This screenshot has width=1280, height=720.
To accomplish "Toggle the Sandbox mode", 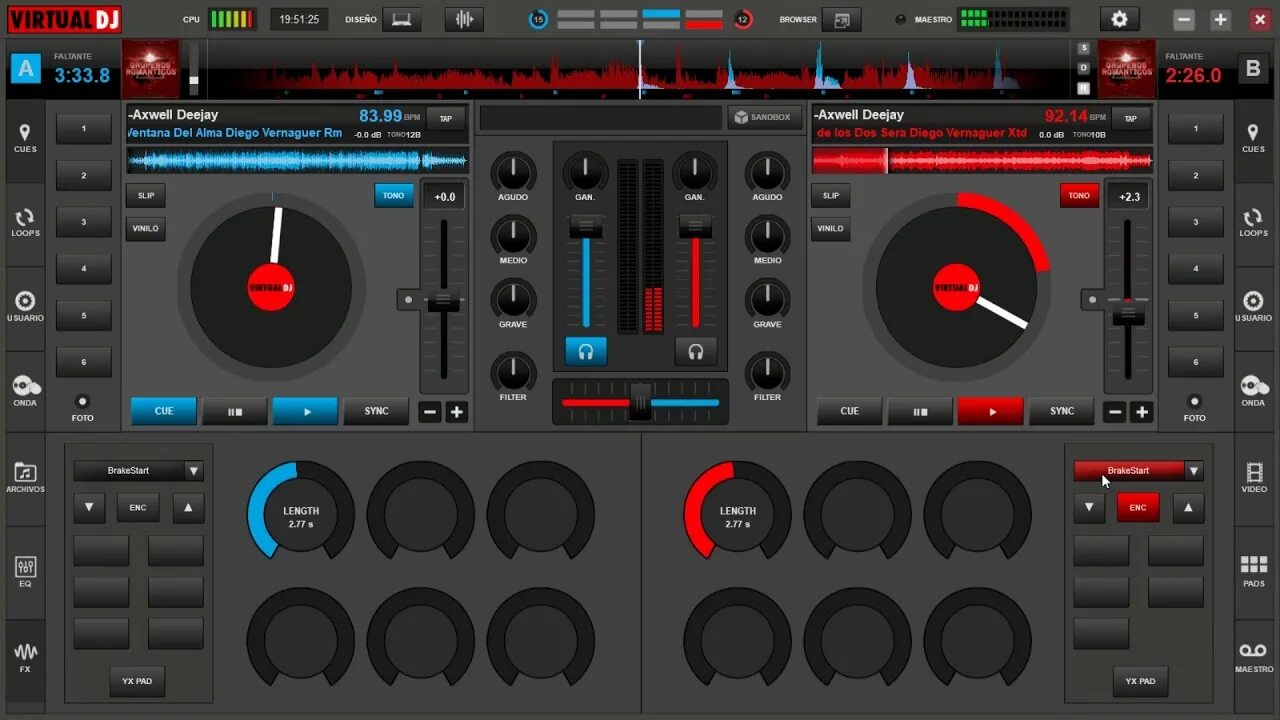I will point(764,117).
